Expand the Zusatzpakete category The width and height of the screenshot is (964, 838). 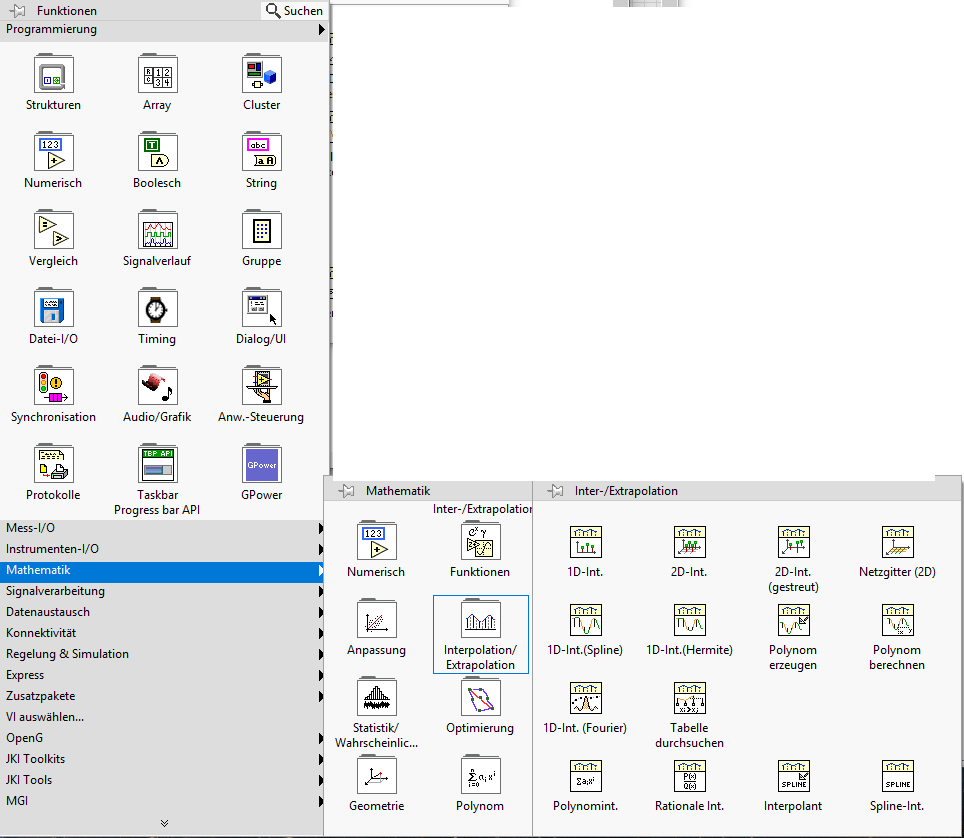[x=164, y=696]
